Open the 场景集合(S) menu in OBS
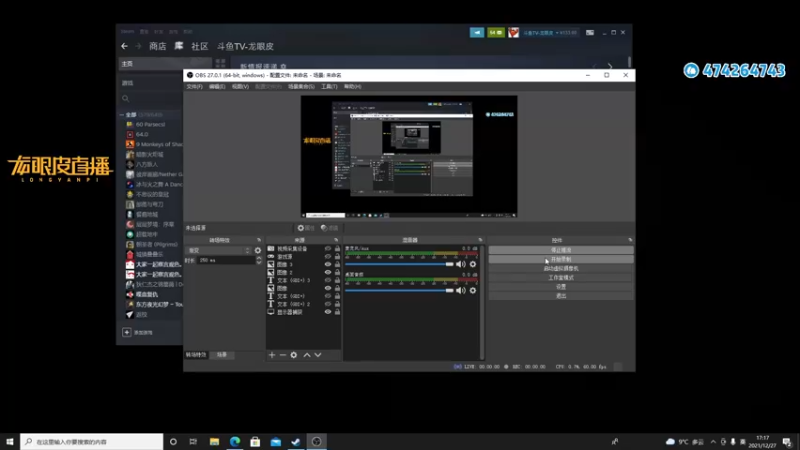Image resolution: width=800 pixels, height=450 pixels. [x=302, y=87]
